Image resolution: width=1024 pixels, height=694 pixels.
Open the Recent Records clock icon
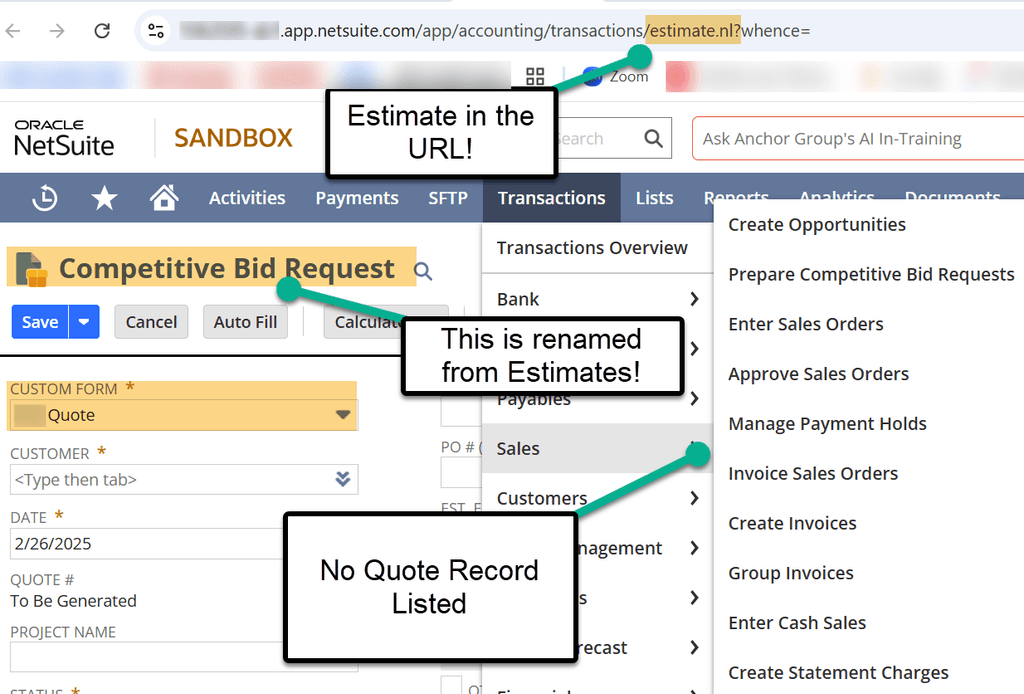pos(45,198)
